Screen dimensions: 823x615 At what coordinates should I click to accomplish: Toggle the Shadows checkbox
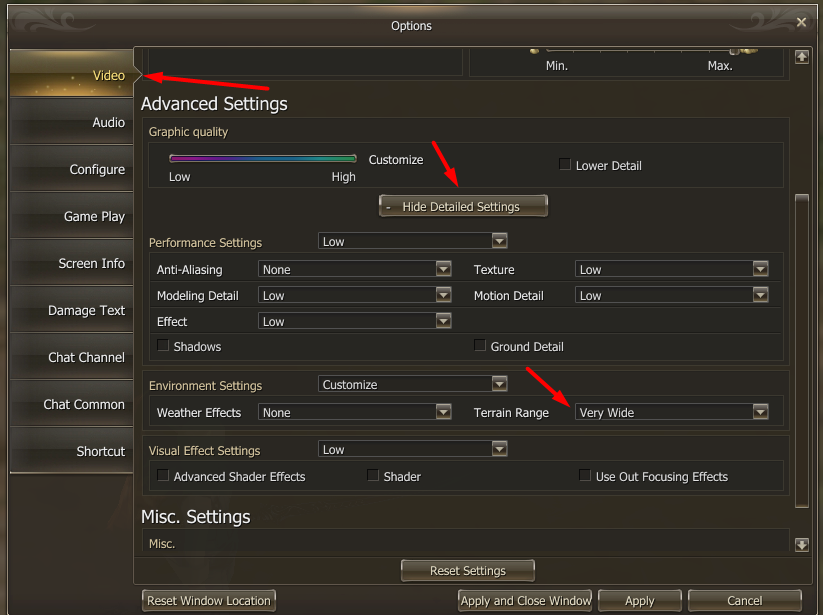pos(163,345)
